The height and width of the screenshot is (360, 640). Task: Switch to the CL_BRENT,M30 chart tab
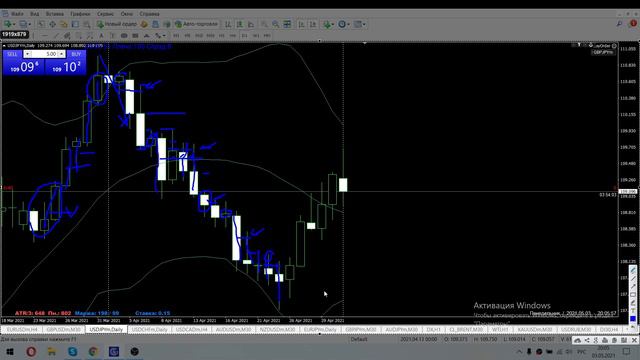[x=466, y=329]
